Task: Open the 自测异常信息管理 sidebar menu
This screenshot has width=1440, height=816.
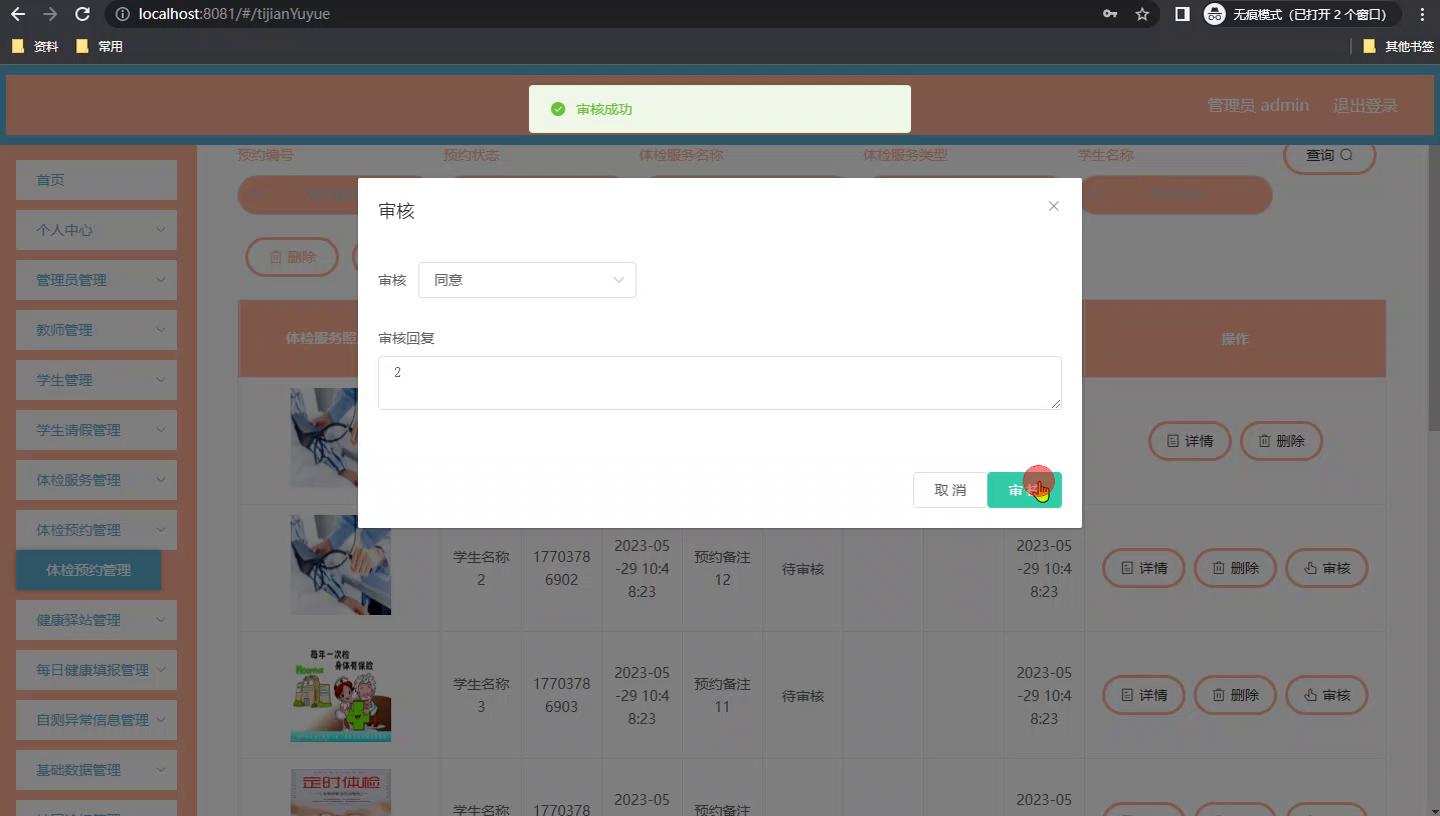Action: pyautogui.click(x=96, y=720)
